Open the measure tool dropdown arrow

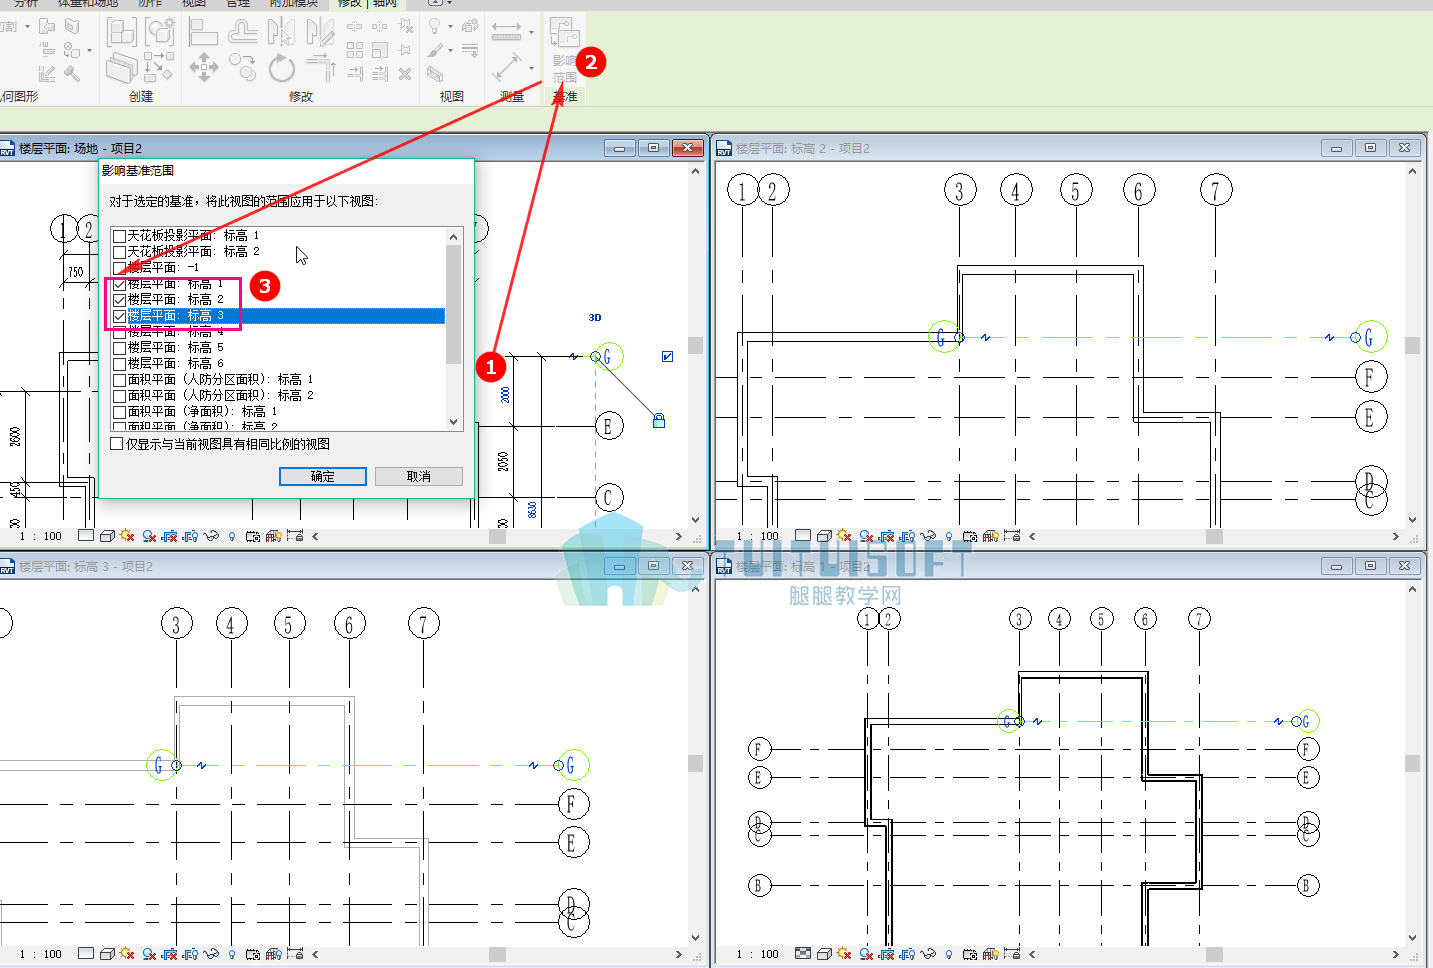pyautogui.click(x=531, y=32)
